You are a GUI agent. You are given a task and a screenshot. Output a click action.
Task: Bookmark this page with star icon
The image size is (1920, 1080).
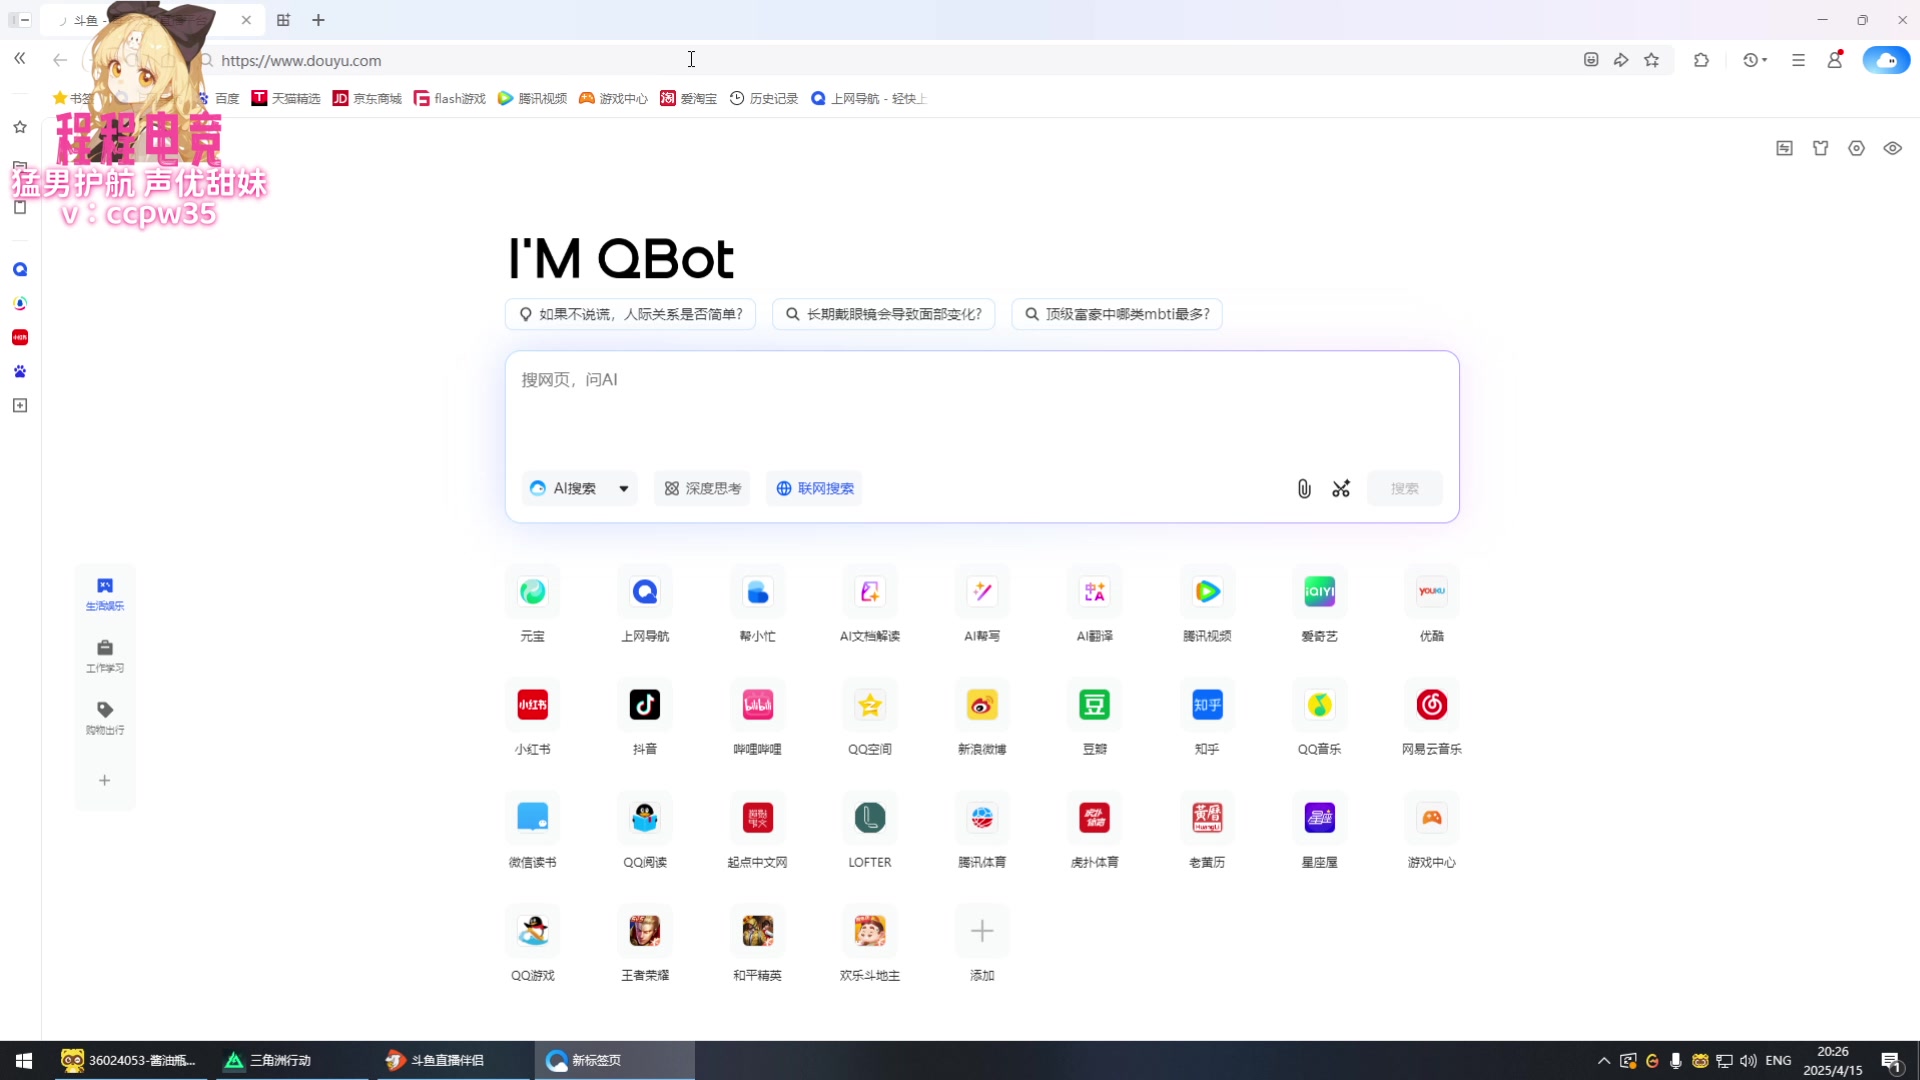tap(1652, 60)
